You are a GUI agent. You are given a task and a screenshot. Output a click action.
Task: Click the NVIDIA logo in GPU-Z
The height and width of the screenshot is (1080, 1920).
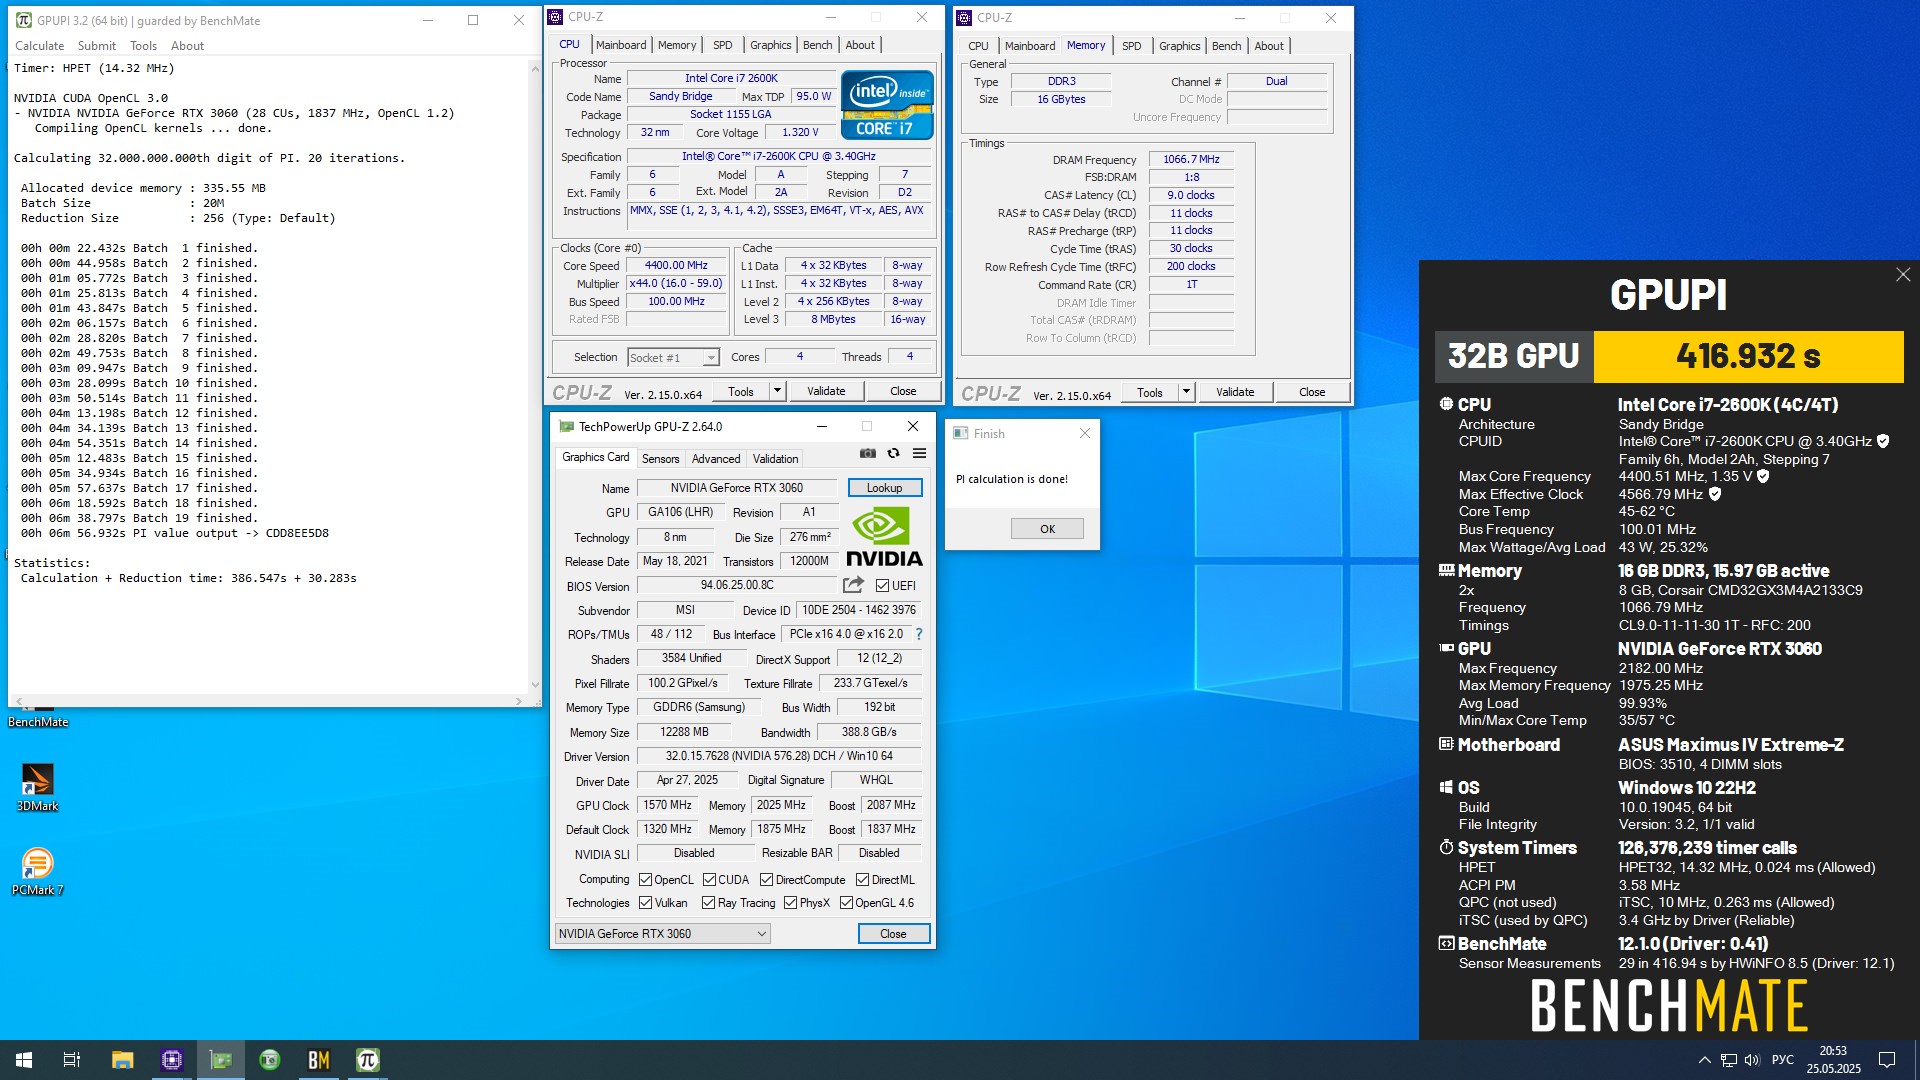coord(884,537)
